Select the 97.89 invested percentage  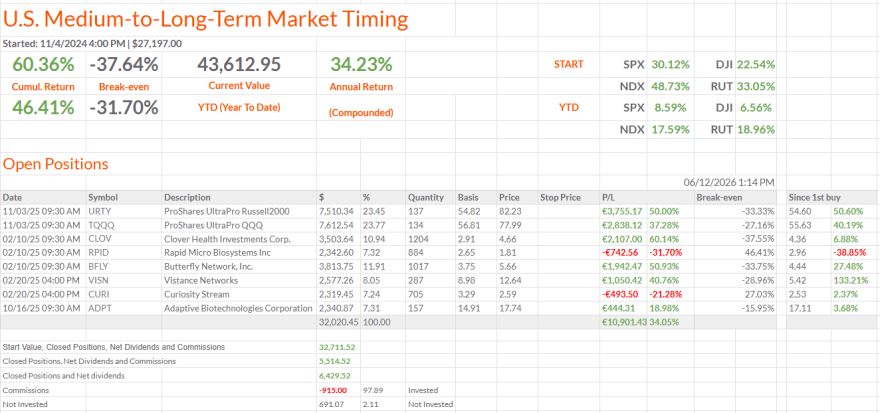click(x=373, y=390)
